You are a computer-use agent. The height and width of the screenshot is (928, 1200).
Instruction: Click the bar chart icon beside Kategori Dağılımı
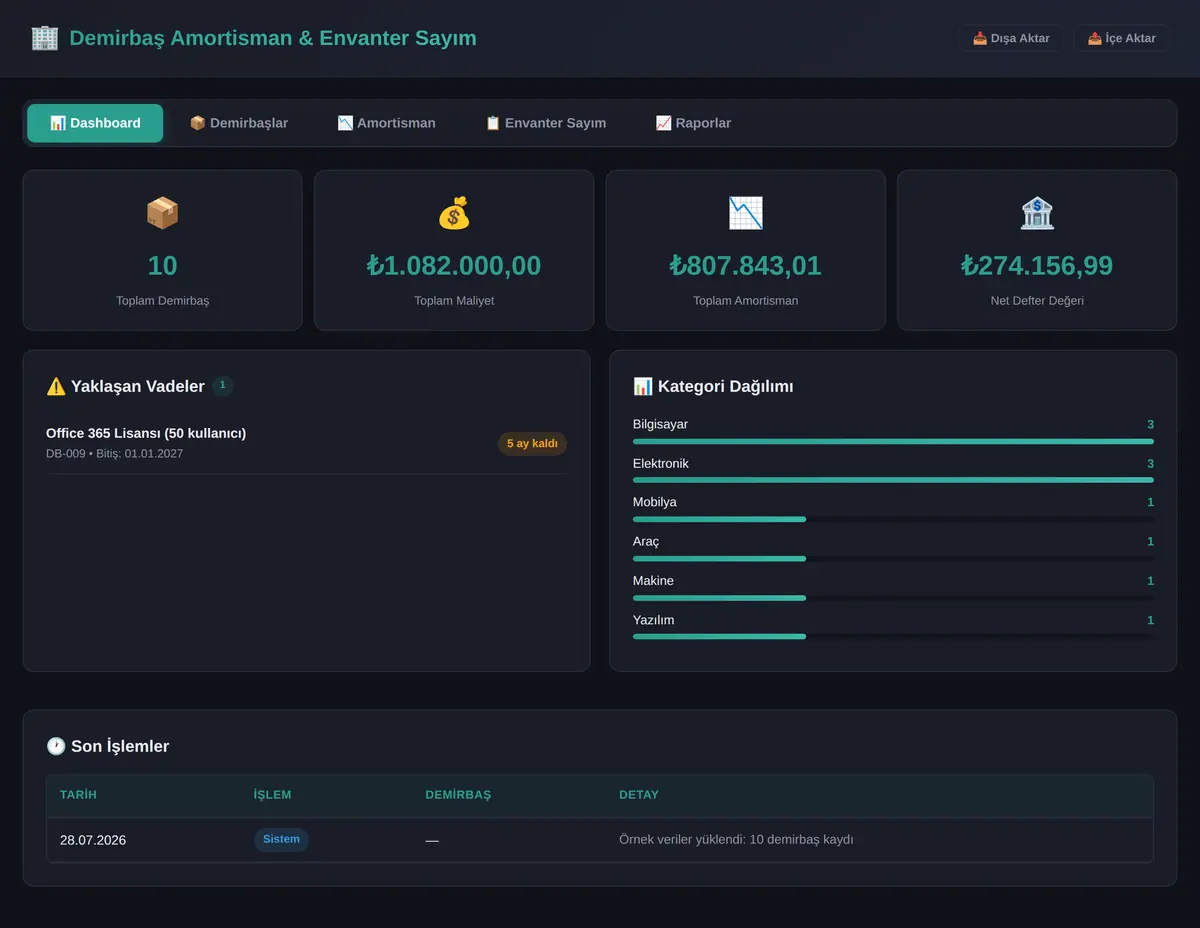click(x=643, y=386)
